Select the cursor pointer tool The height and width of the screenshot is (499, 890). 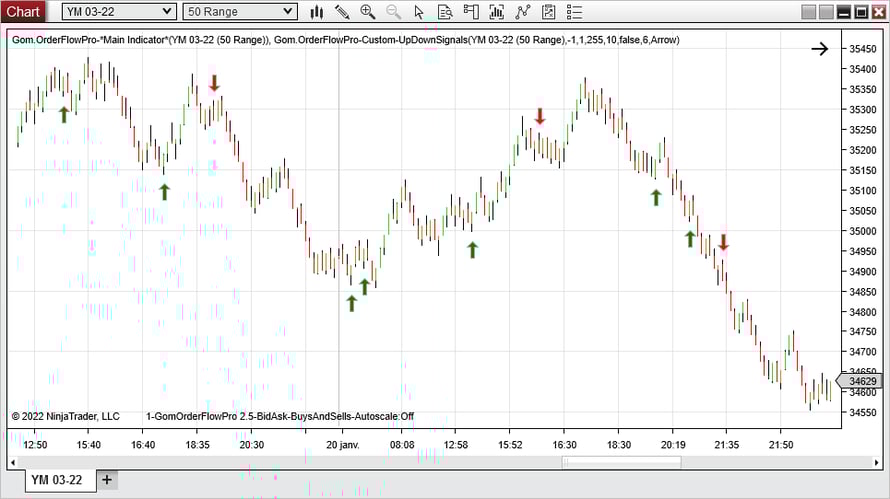(x=420, y=12)
